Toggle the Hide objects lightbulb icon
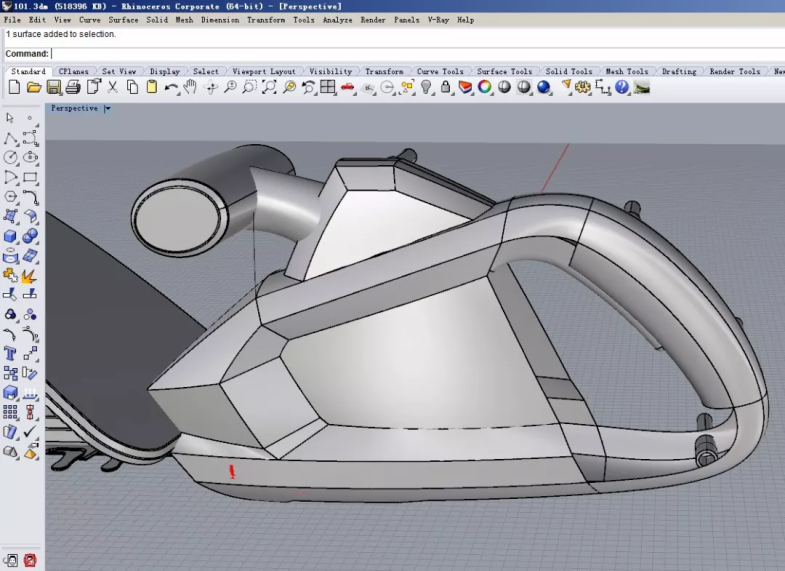 coord(426,88)
